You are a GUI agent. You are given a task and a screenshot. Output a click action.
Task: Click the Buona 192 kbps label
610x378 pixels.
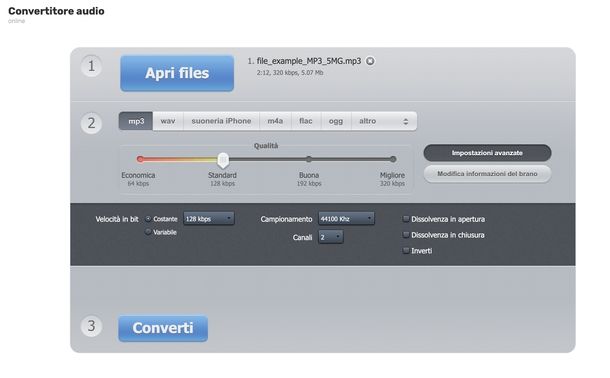point(309,179)
